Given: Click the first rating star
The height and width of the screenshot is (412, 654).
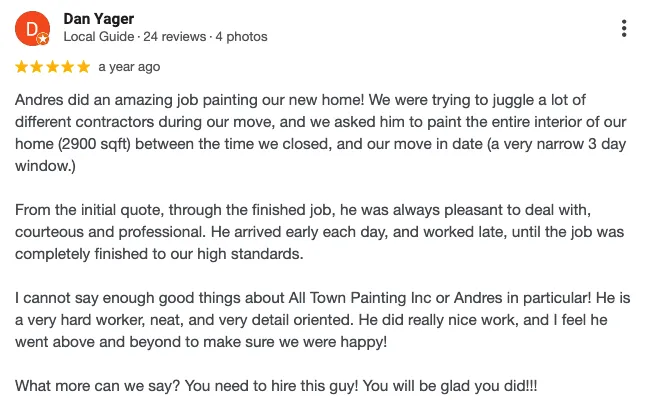Looking at the screenshot, I should tap(23, 67).
